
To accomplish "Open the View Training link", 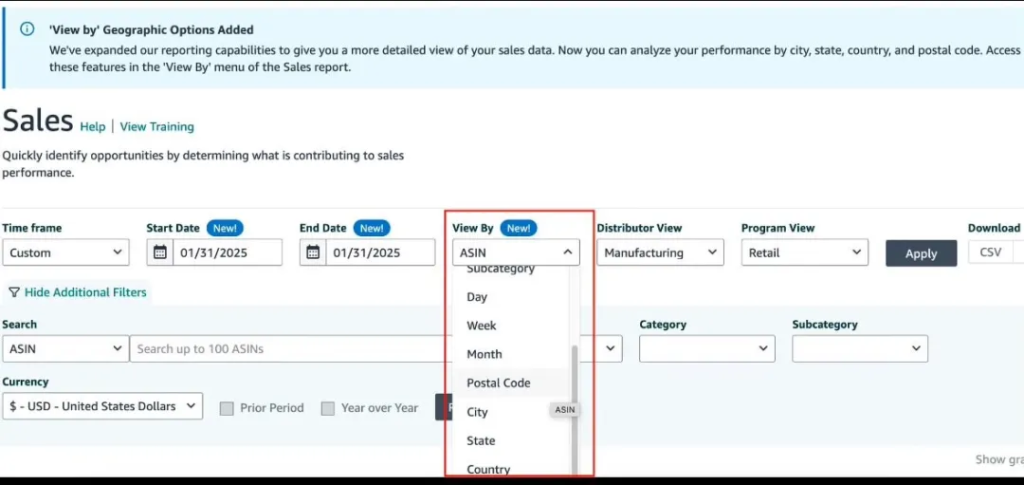I will tap(157, 127).
